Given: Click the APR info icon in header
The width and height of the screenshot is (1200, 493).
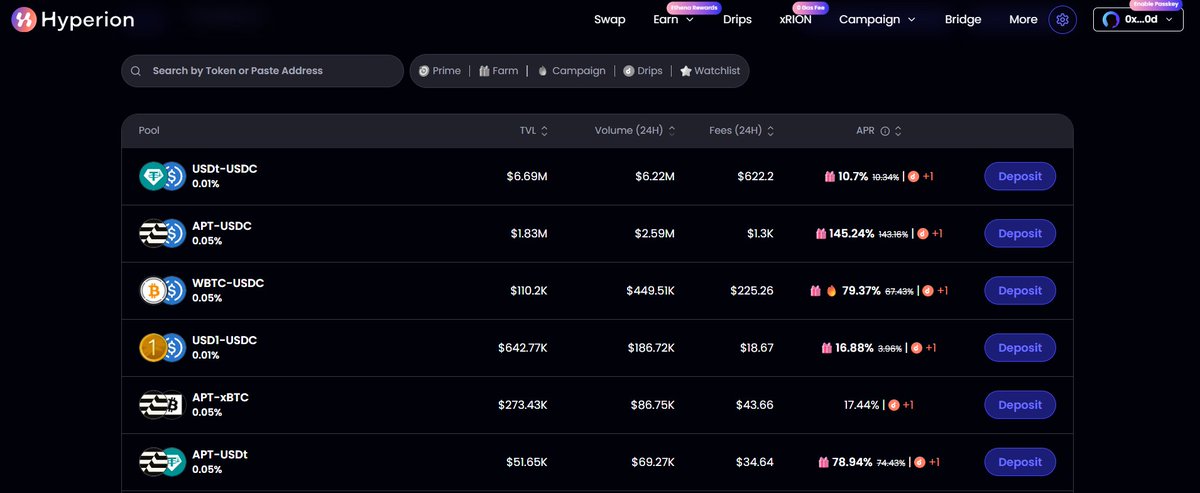Looking at the screenshot, I should click(x=885, y=131).
